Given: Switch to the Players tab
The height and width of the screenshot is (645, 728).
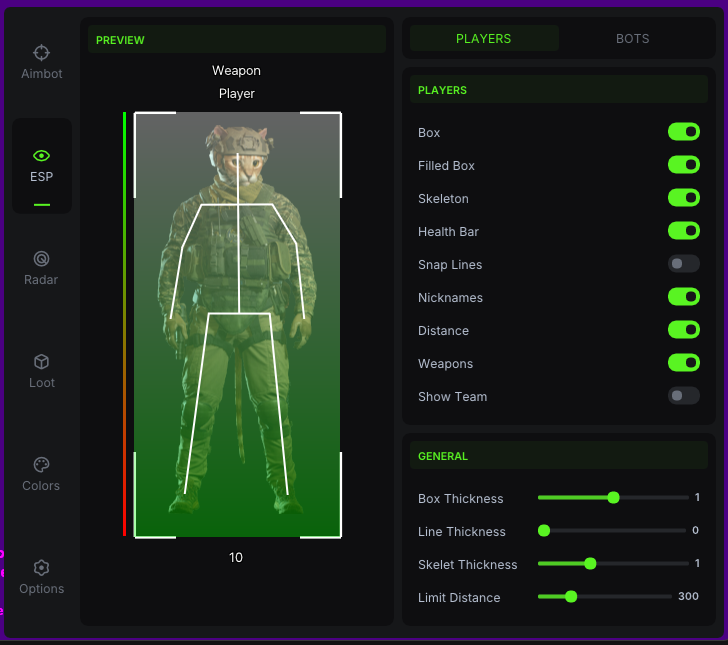Looking at the screenshot, I should (484, 39).
